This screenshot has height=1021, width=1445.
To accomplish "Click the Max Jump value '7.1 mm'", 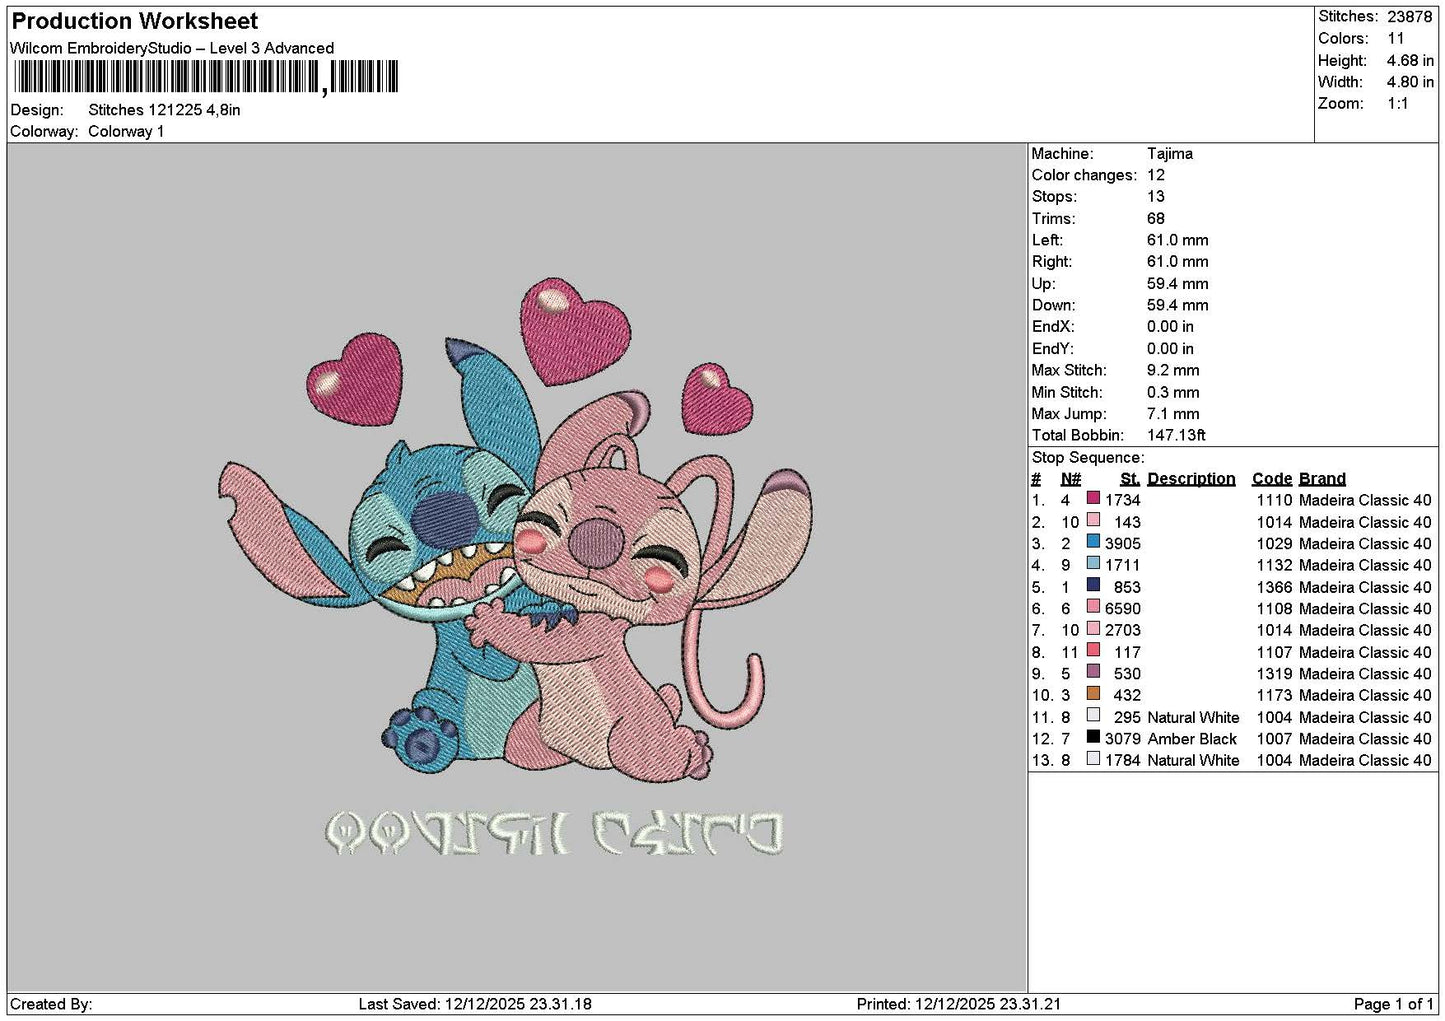I will click(1173, 414).
